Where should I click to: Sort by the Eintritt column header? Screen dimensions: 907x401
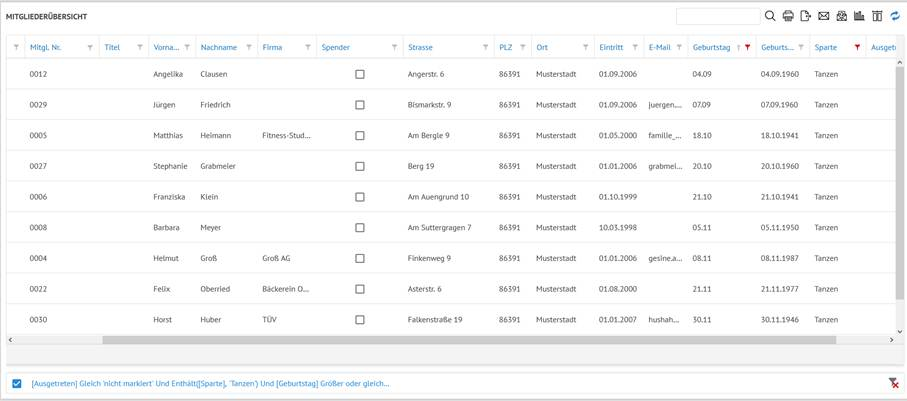click(x=611, y=48)
